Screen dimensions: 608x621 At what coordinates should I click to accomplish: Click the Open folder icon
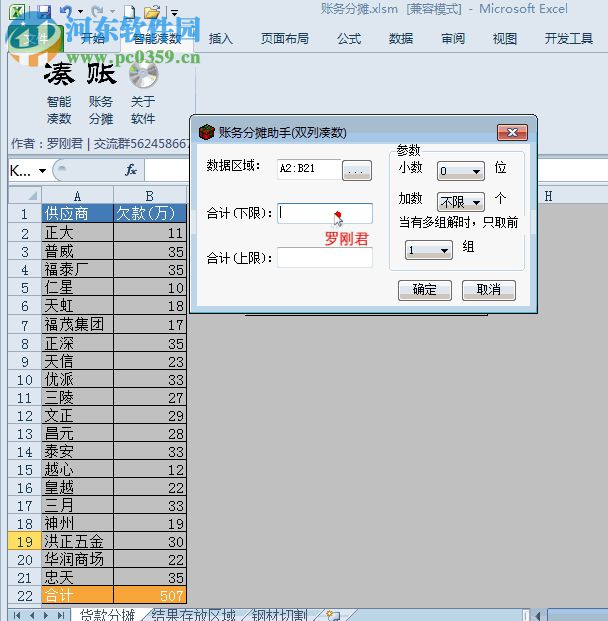(152, 12)
